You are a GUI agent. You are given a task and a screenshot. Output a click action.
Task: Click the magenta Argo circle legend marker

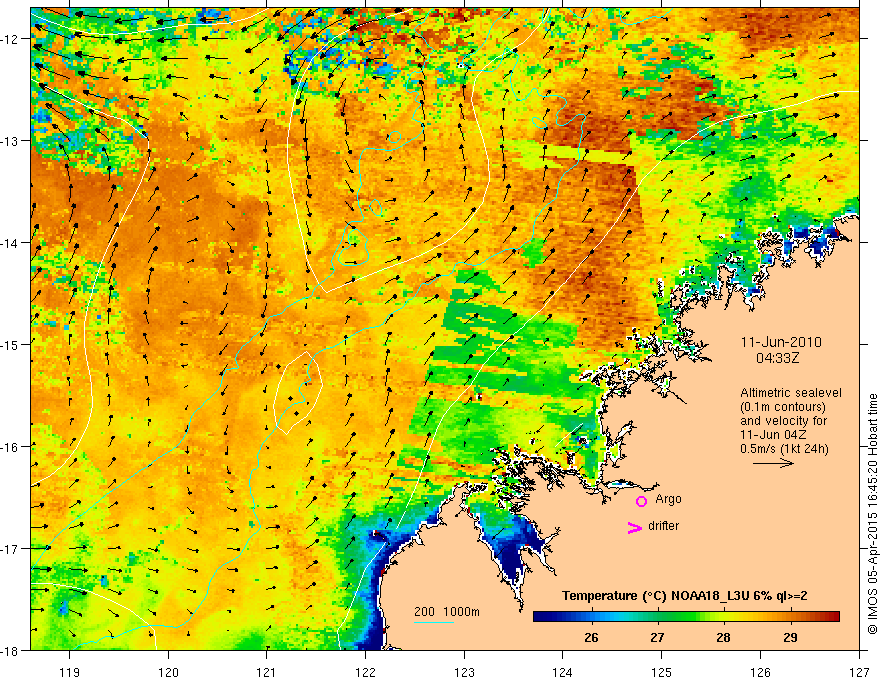[641, 501]
